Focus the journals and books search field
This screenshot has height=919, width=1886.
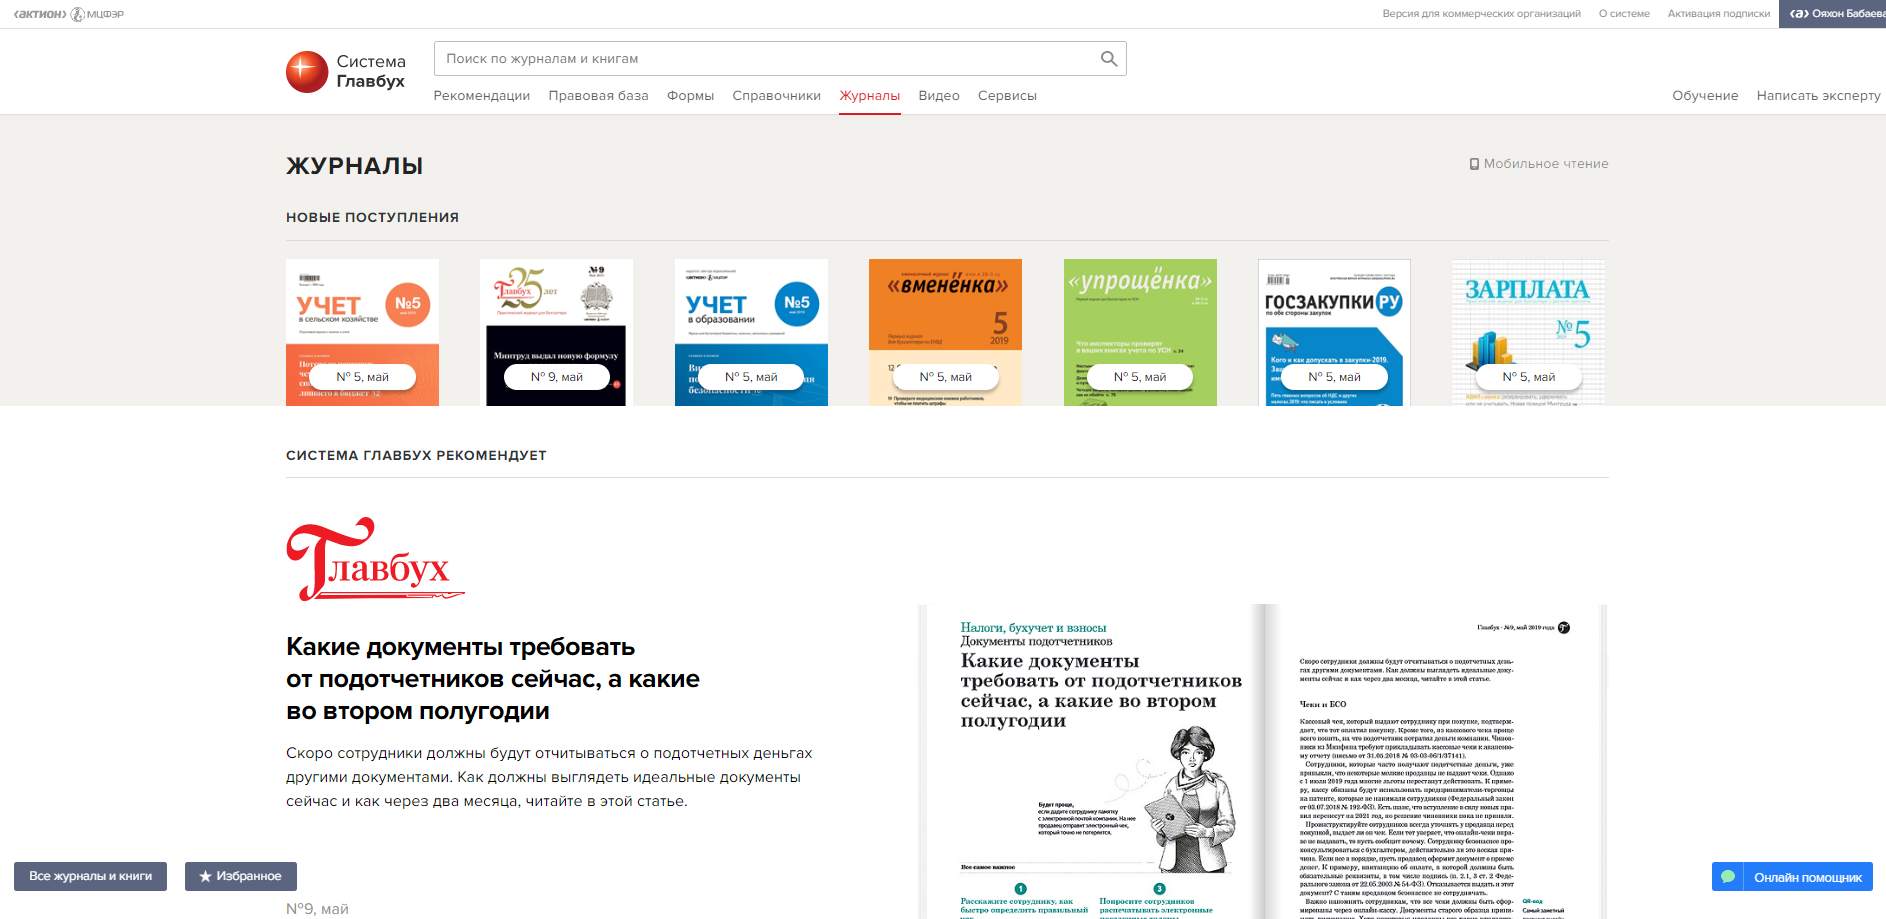coord(780,59)
